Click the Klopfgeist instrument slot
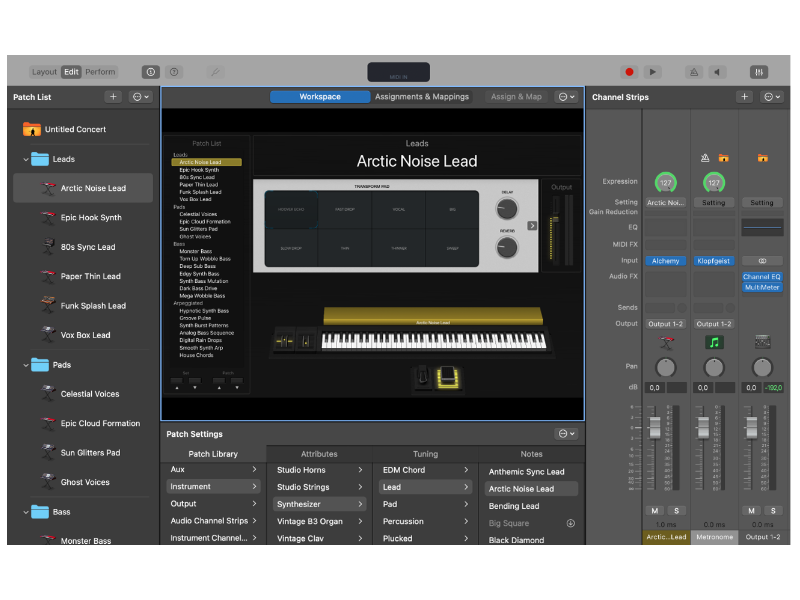Screen dimensions: 800x600 [714, 261]
